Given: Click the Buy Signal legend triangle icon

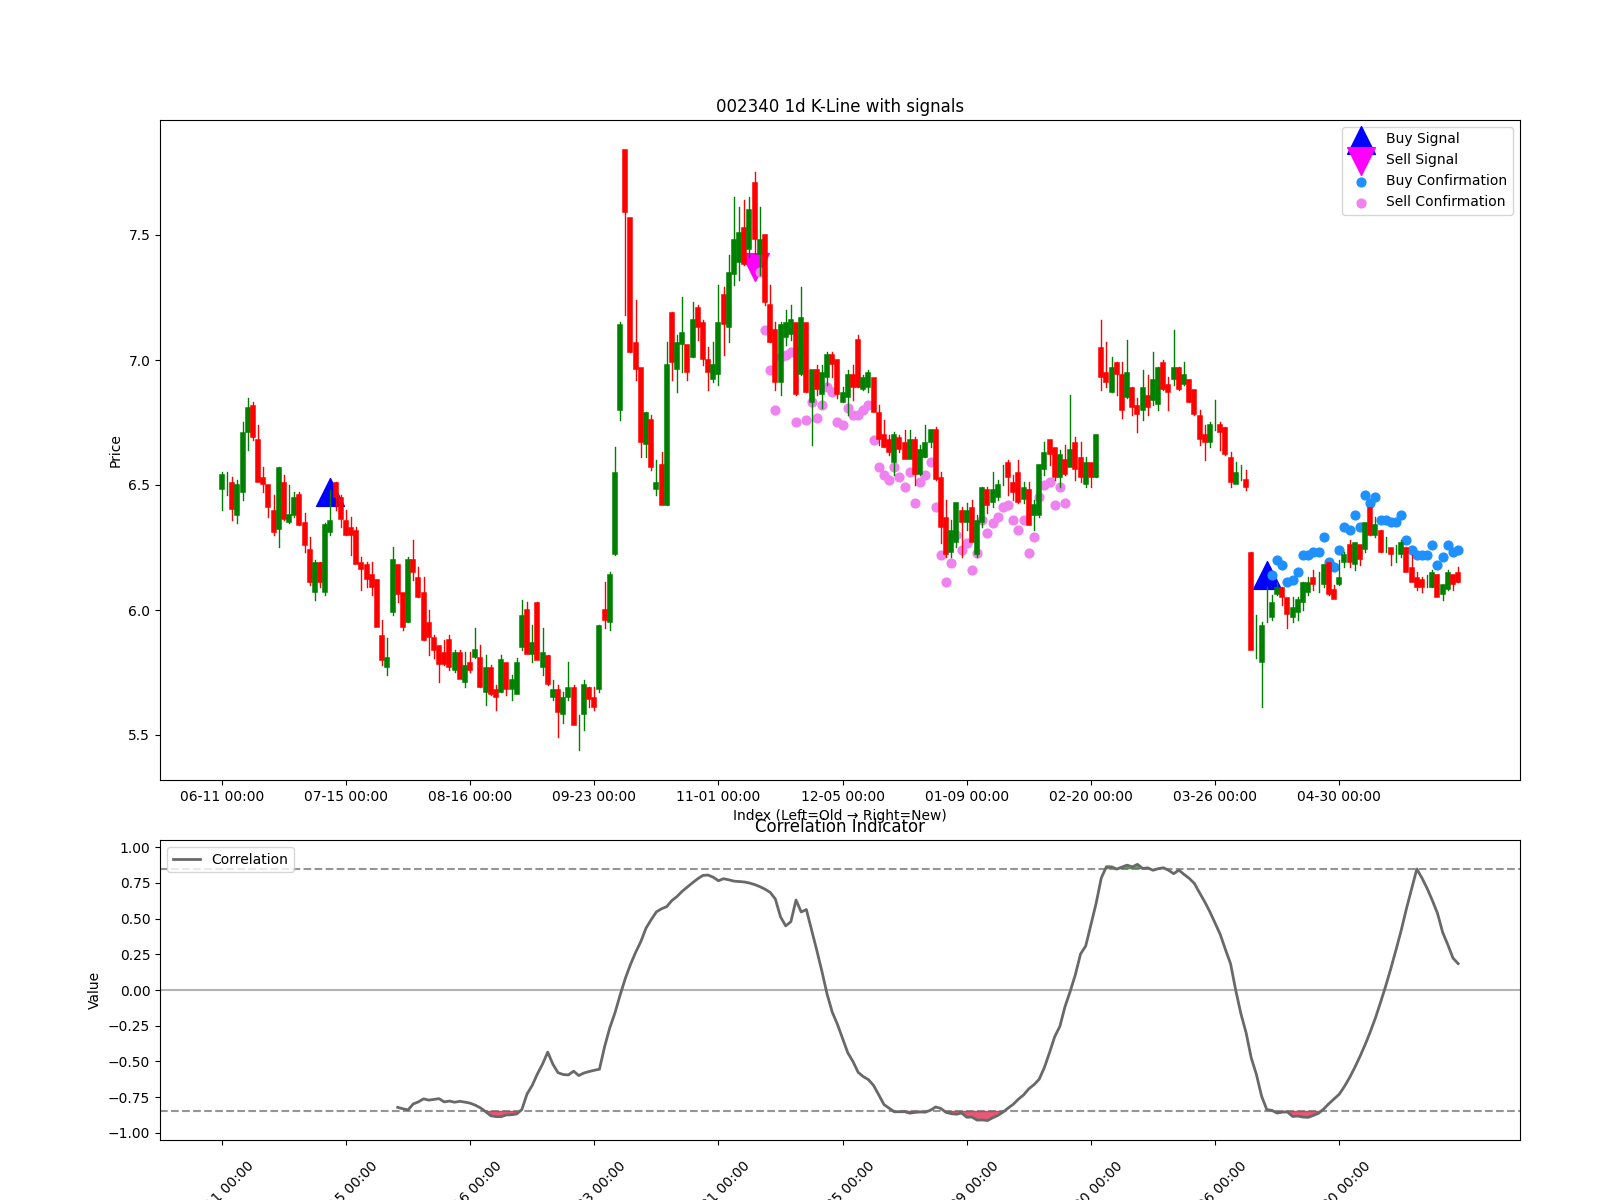Looking at the screenshot, I should point(1361,139).
